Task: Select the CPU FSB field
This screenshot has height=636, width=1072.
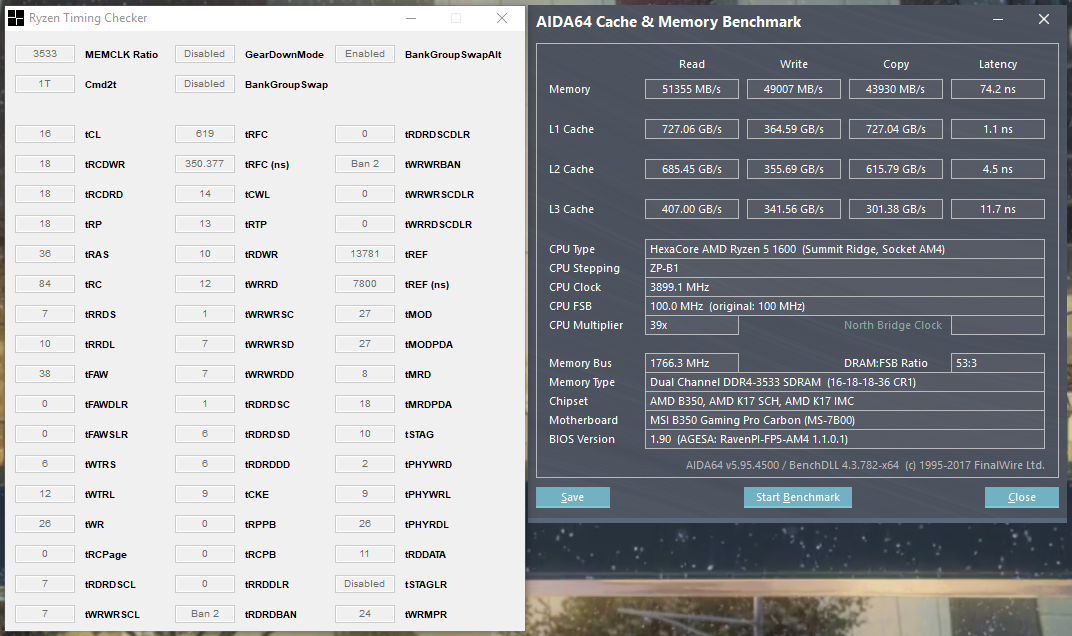Action: click(x=844, y=306)
